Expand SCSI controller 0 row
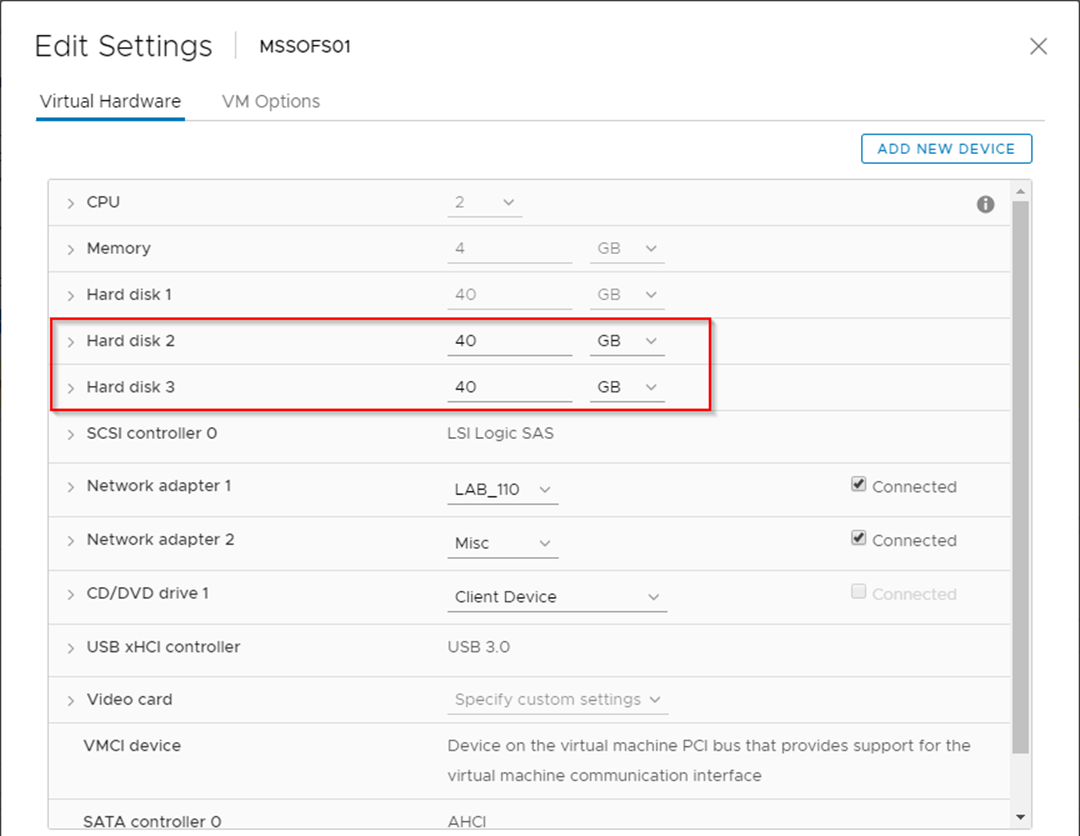 (71, 434)
